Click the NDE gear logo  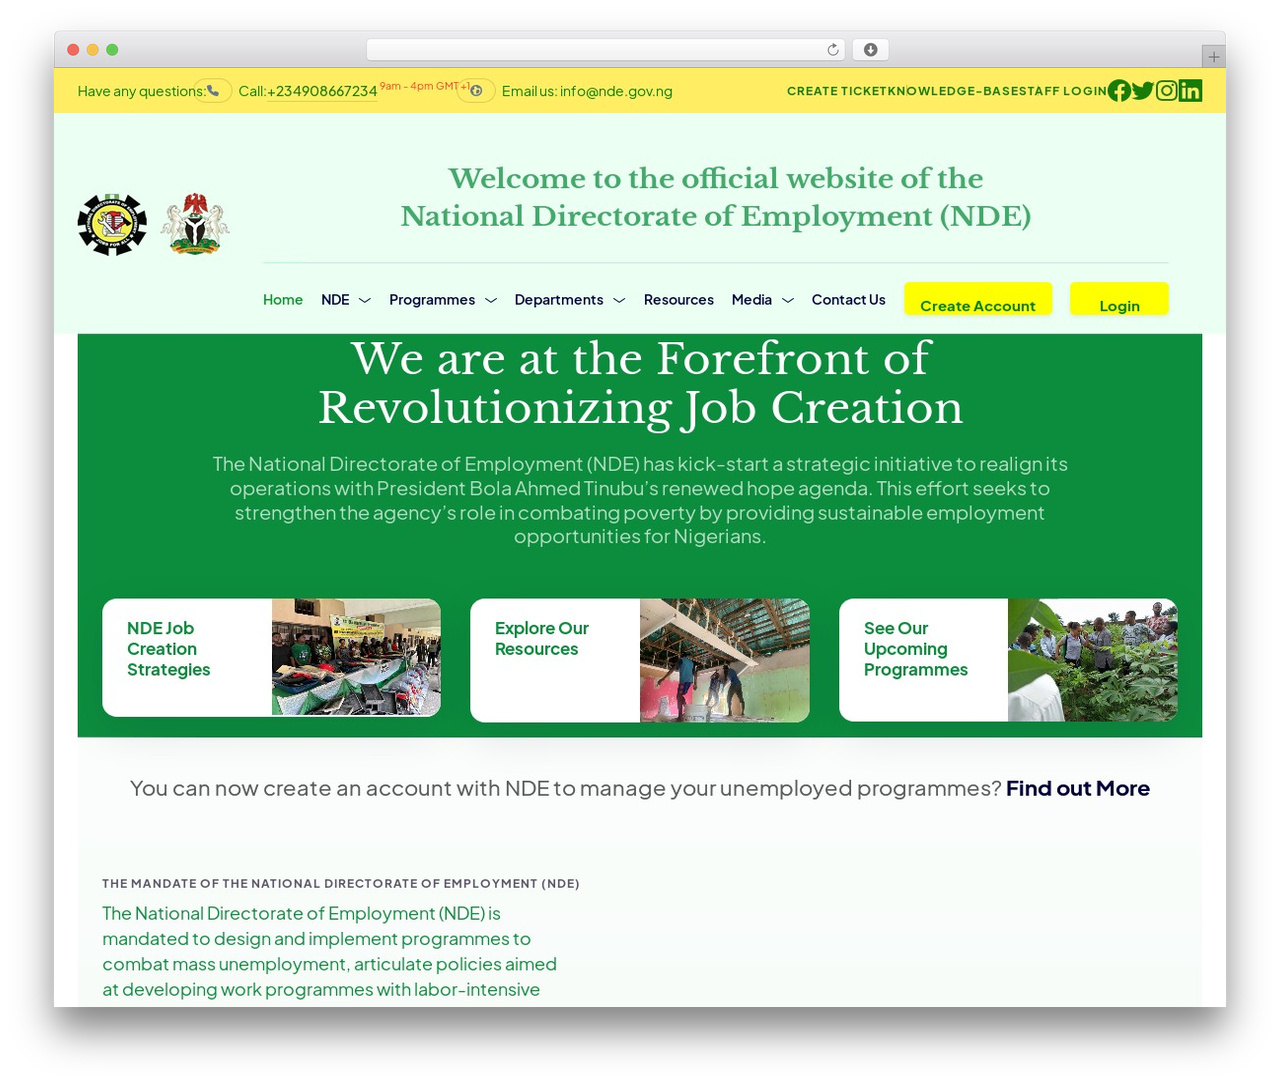[112, 224]
